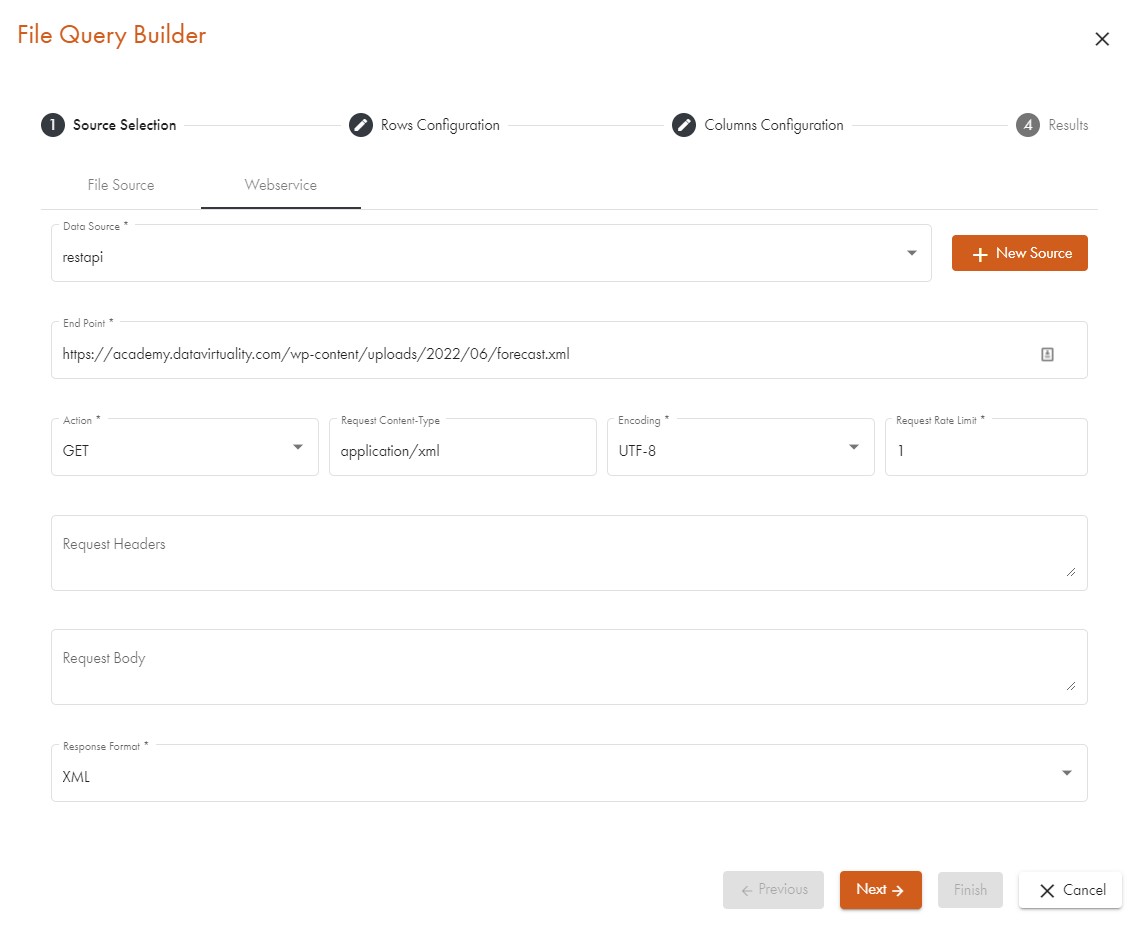The image size is (1140, 929).
Task: Click the Rows Configuration pencil icon
Action: coord(360,125)
